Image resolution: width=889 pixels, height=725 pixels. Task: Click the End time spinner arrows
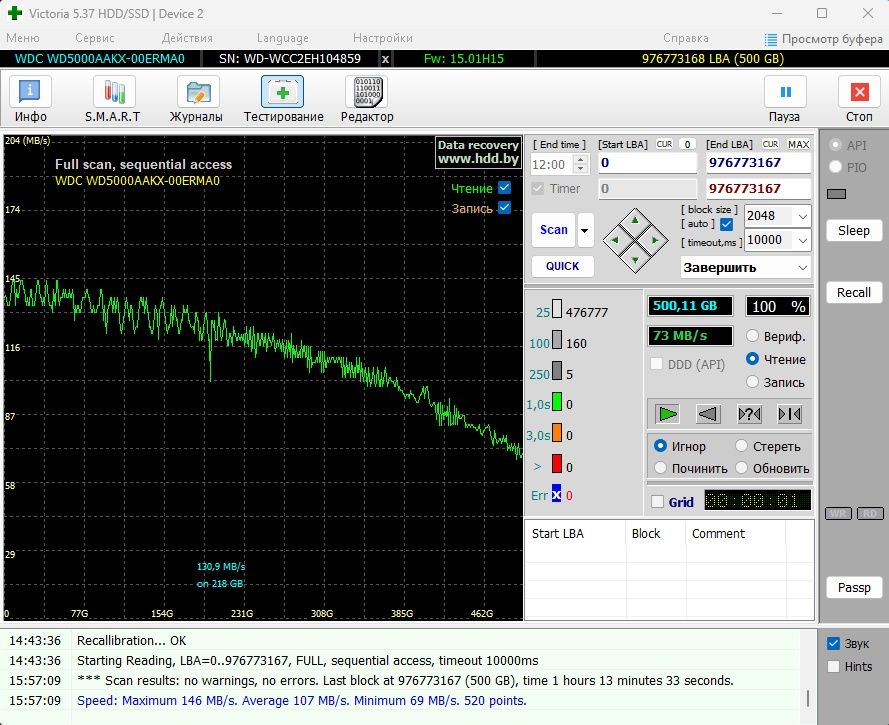(580, 164)
